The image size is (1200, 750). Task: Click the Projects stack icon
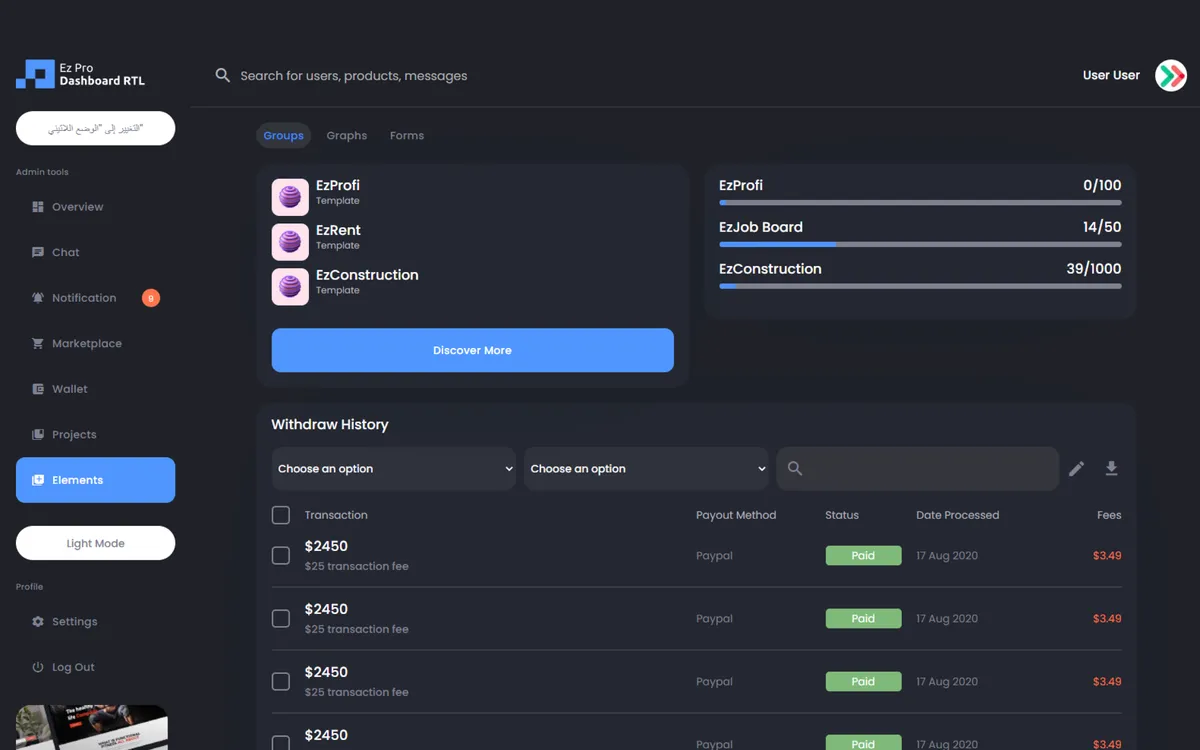click(38, 434)
